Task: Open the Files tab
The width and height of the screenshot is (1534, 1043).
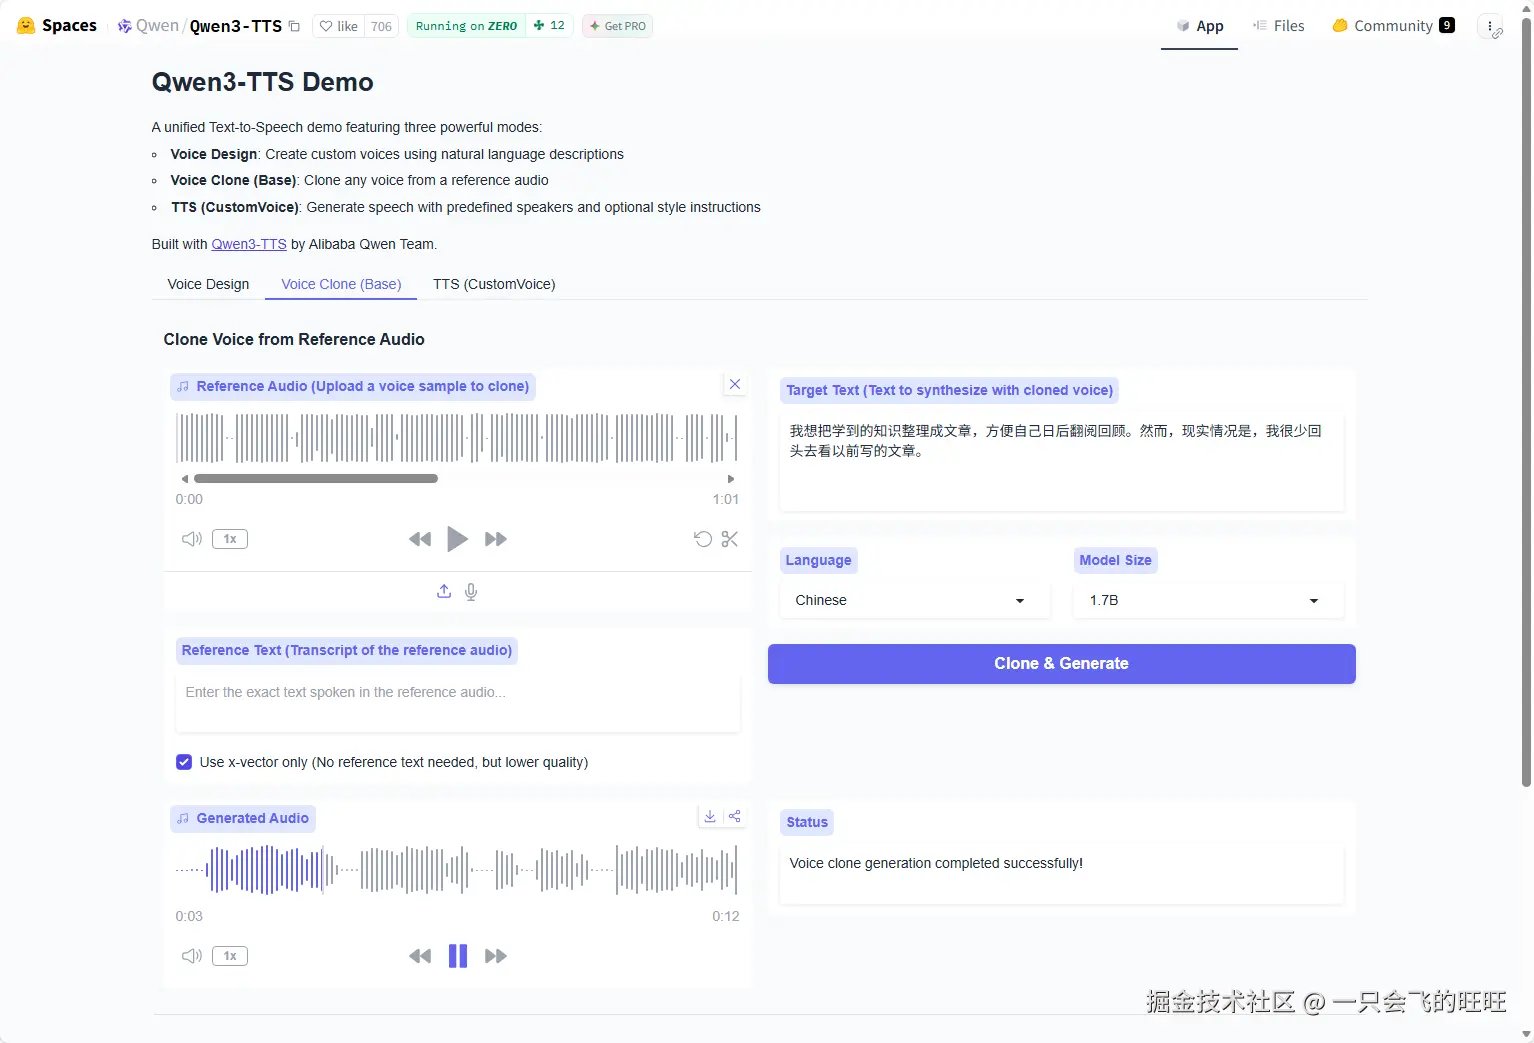Action: click(x=1279, y=26)
